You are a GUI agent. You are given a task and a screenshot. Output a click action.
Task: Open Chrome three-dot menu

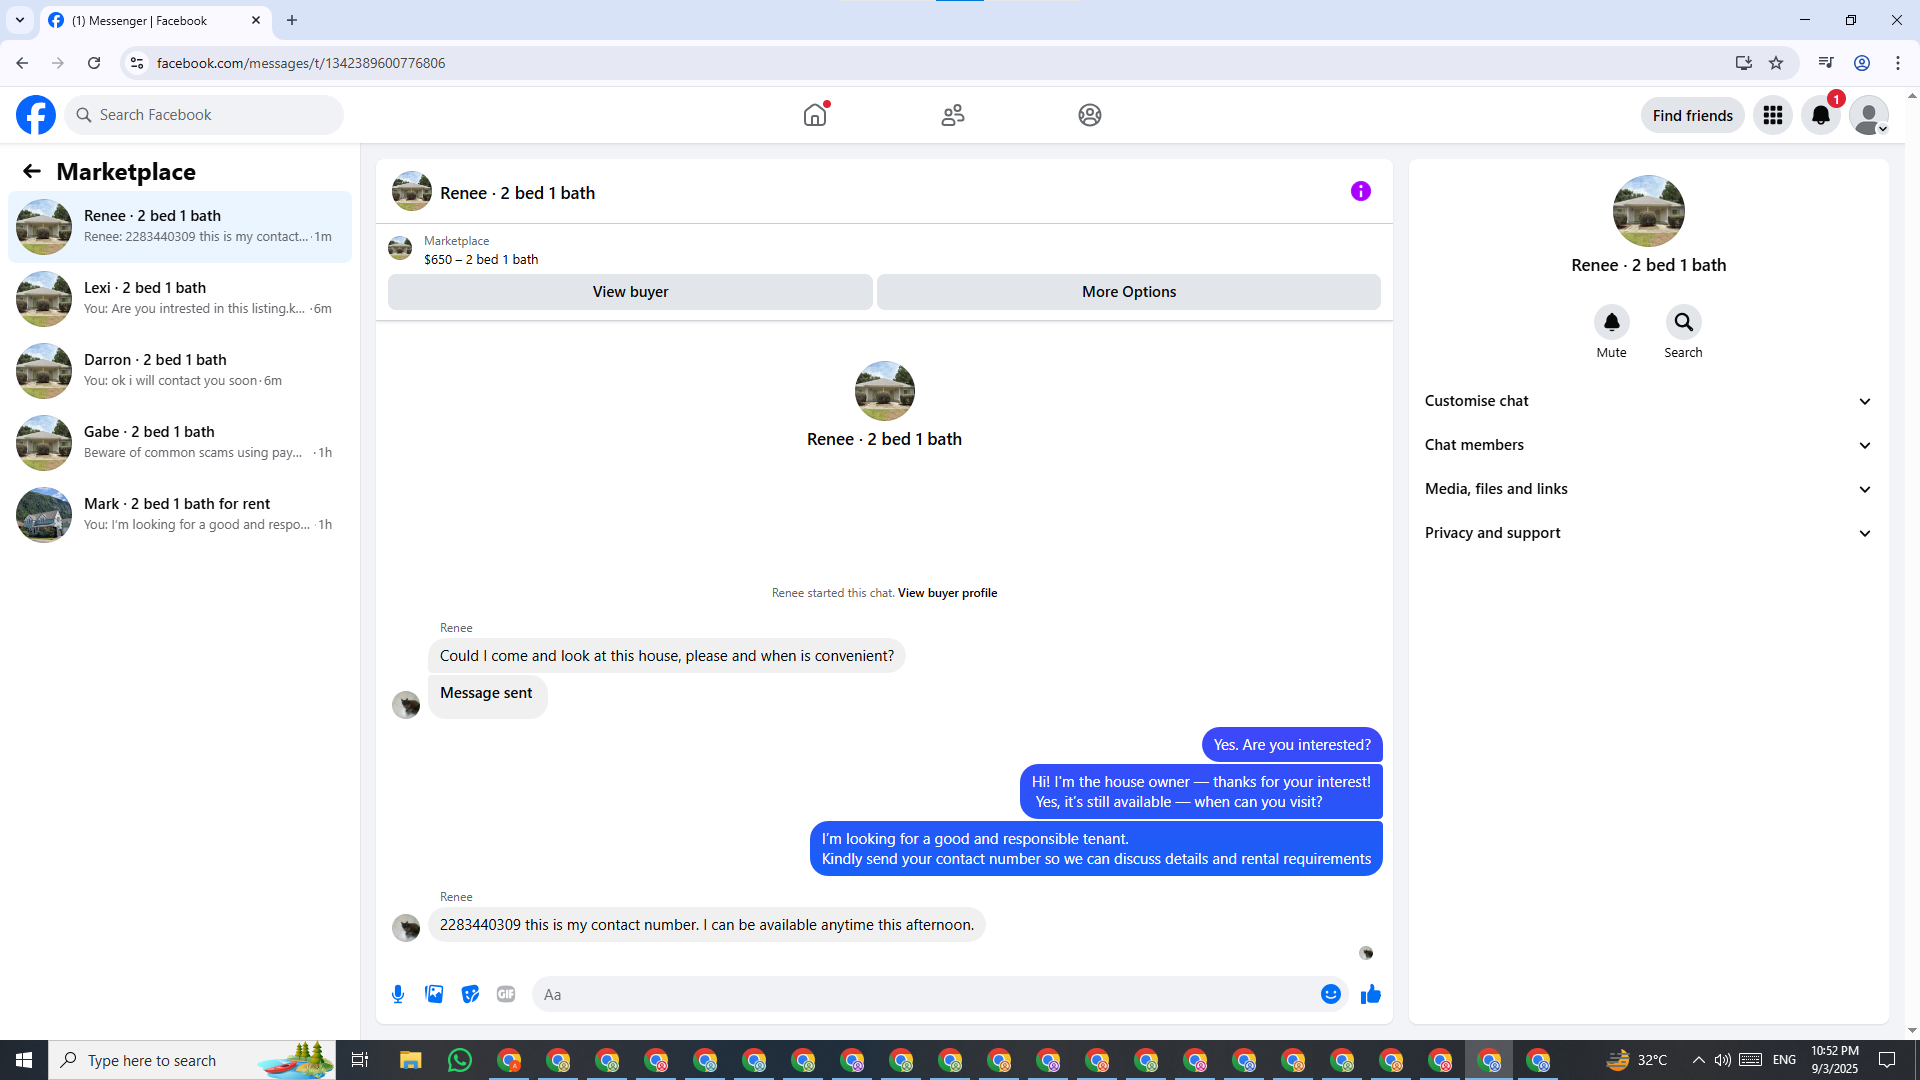[1898, 63]
